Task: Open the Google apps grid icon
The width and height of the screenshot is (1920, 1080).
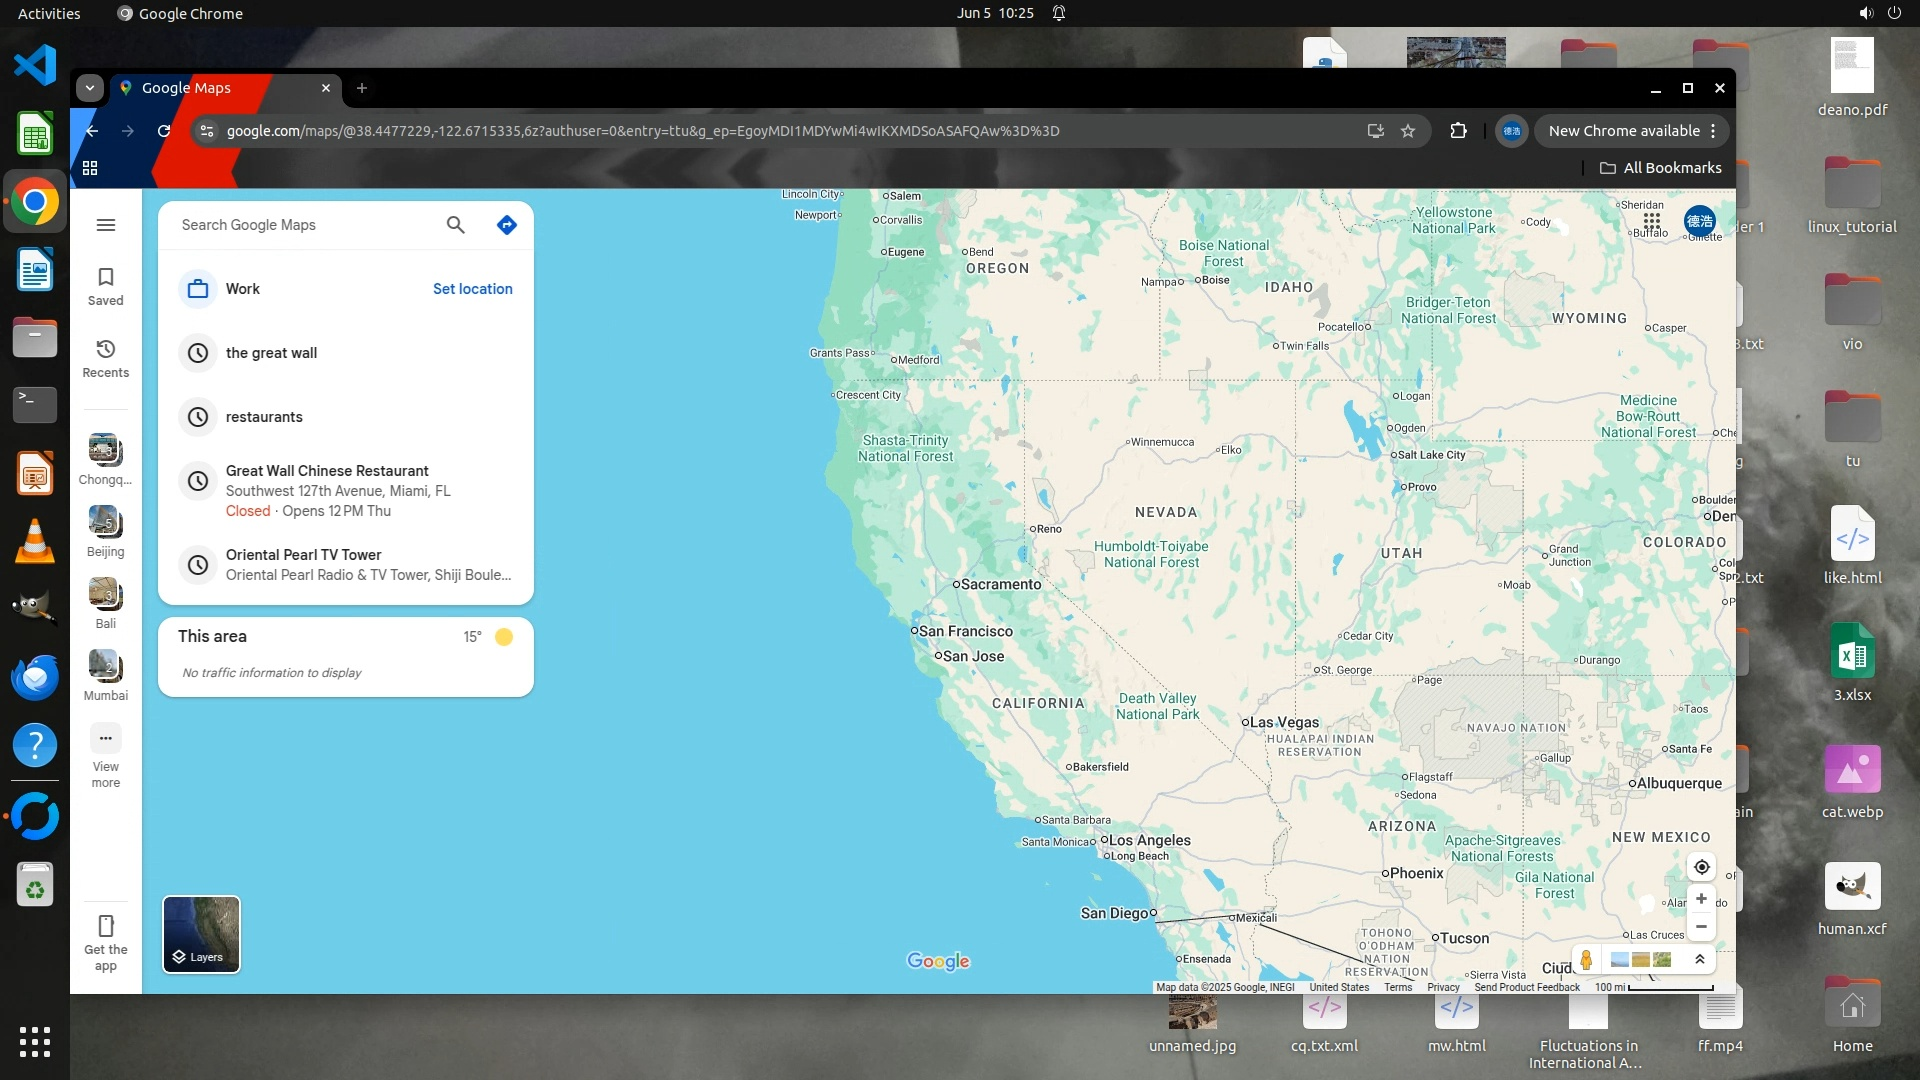Action: pos(1651,220)
